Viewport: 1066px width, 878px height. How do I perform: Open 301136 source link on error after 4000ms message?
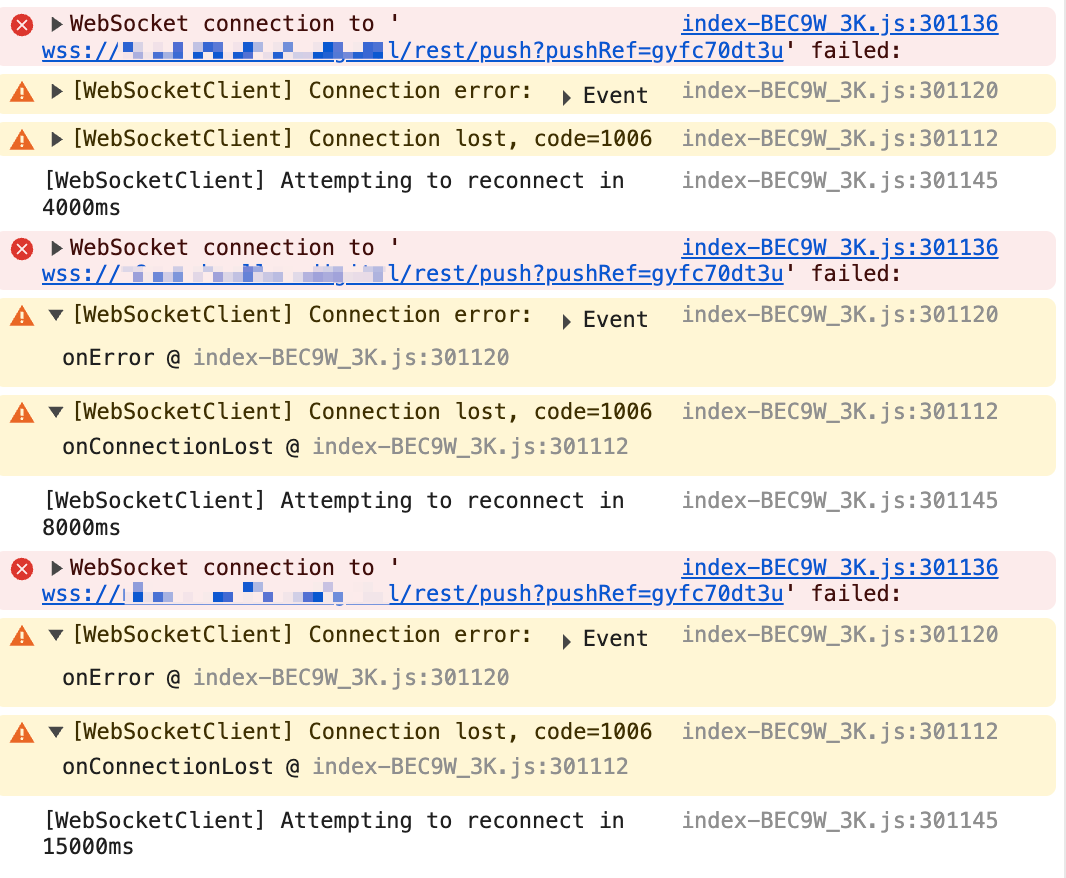pyautogui.click(x=840, y=248)
